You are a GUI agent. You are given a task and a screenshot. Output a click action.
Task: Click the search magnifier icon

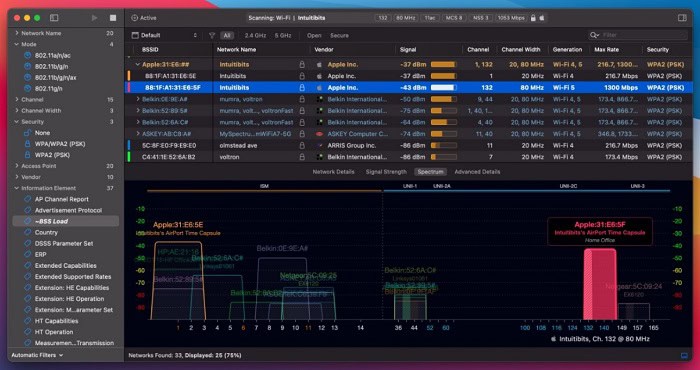[594, 35]
